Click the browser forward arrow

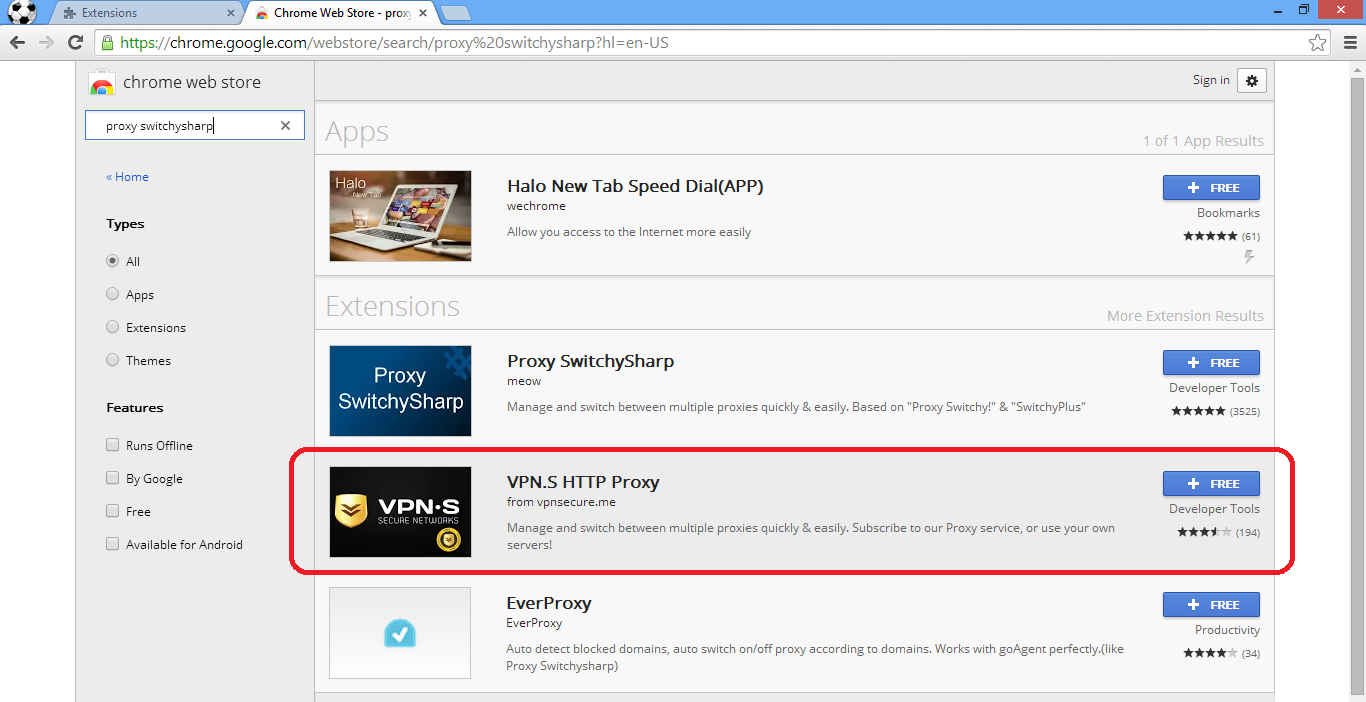click(46, 43)
